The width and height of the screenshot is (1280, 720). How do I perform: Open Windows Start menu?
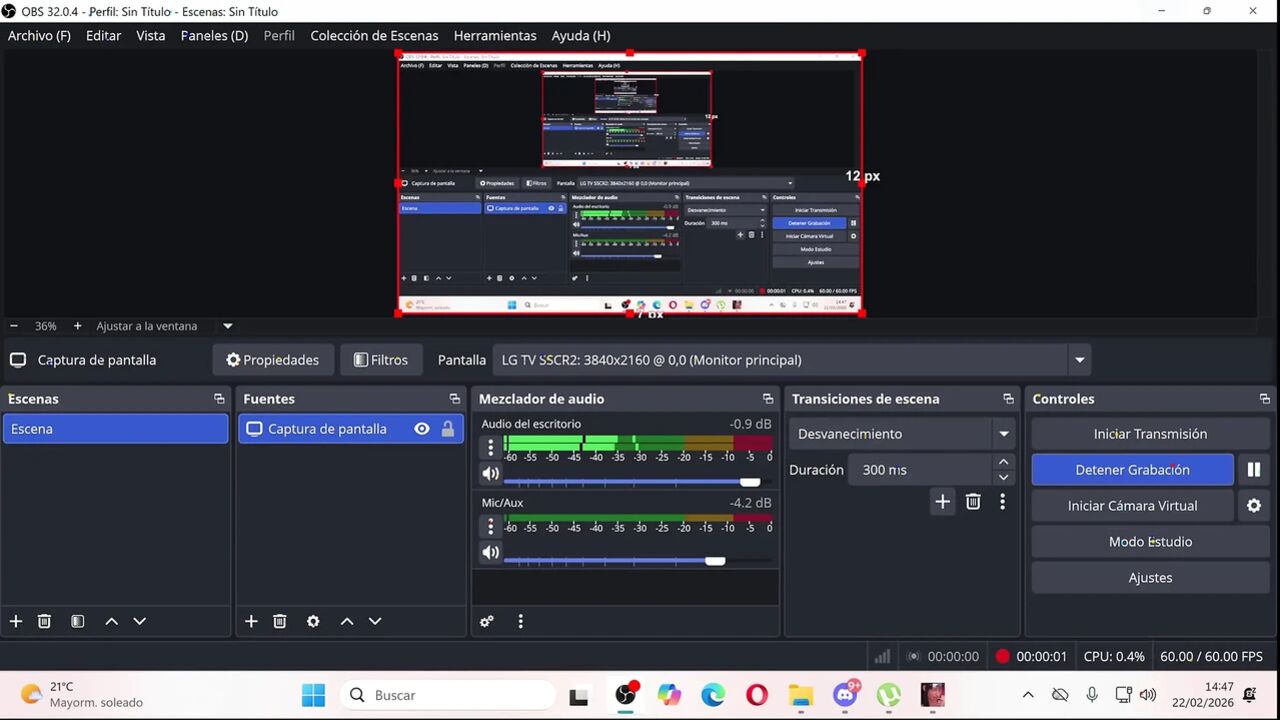313,695
